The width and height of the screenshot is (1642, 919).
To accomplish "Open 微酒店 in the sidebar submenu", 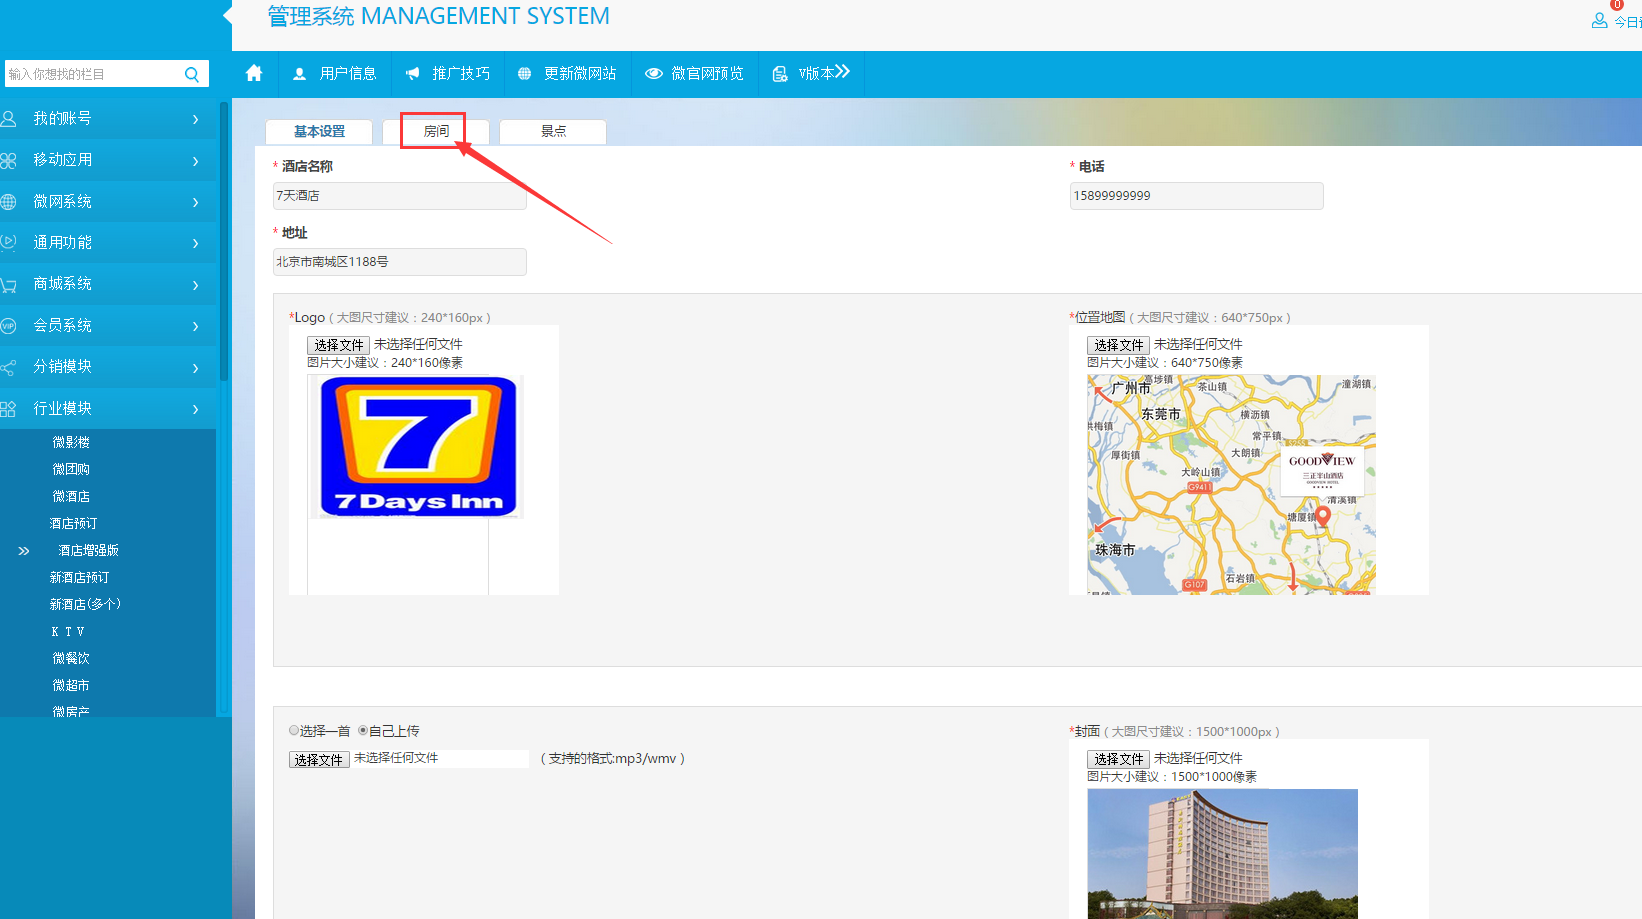I will click(x=71, y=496).
